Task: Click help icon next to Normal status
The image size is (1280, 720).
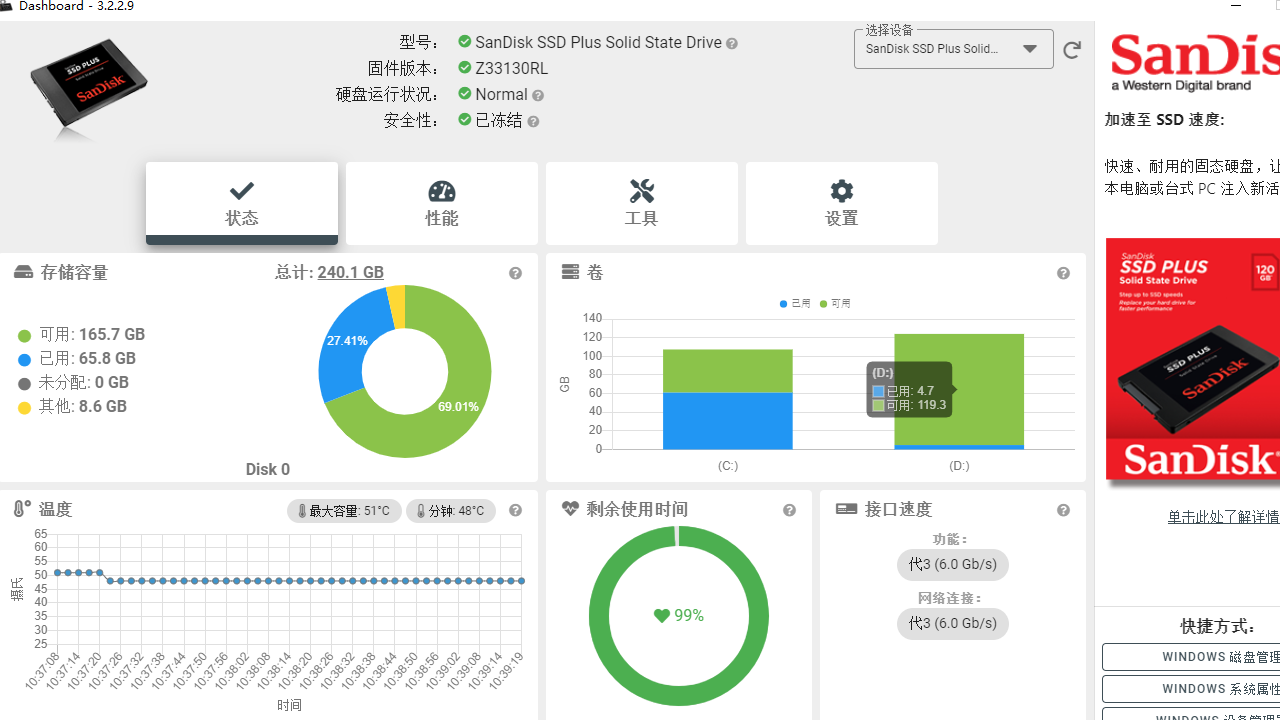Action: (x=538, y=96)
